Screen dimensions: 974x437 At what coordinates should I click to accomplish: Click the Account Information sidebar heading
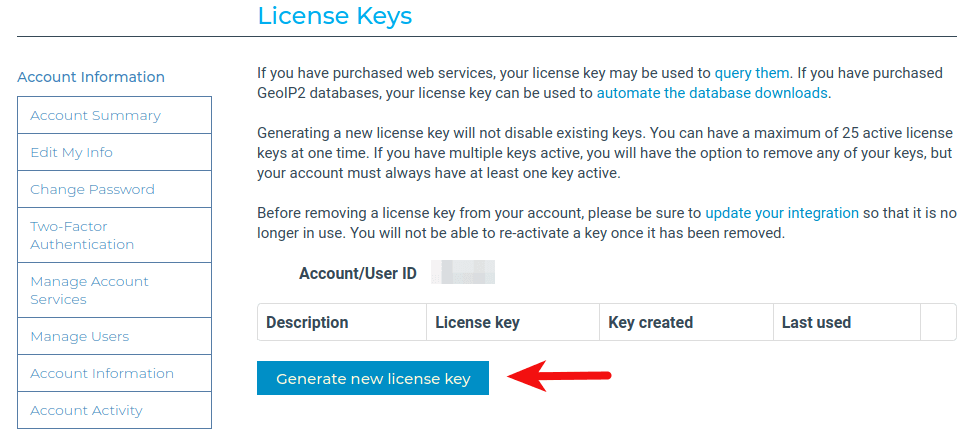click(91, 77)
